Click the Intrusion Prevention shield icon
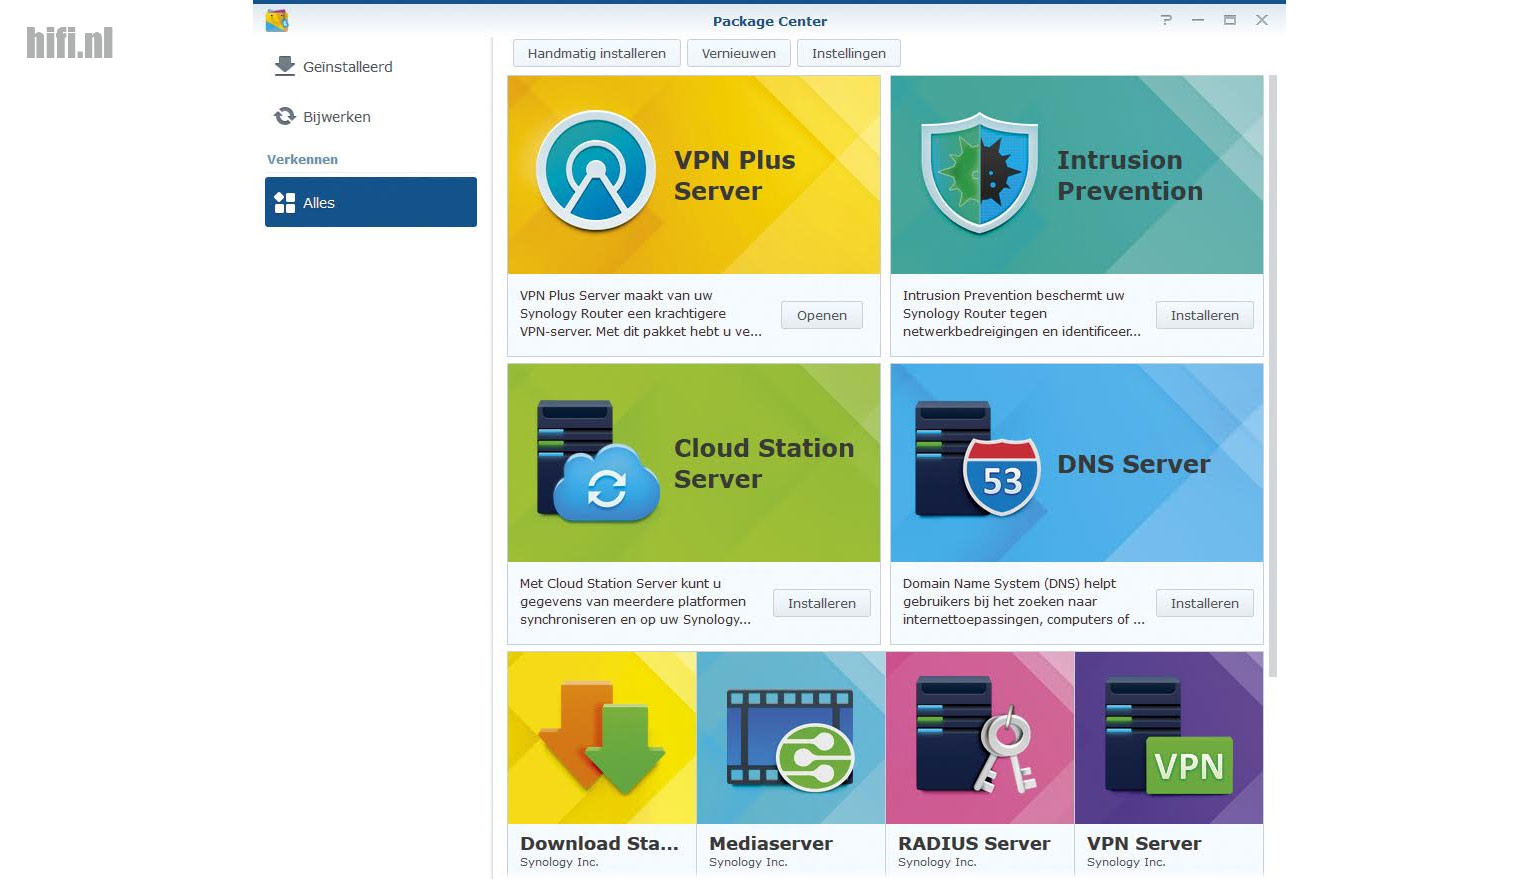The height and width of the screenshot is (880, 1540). [978, 173]
